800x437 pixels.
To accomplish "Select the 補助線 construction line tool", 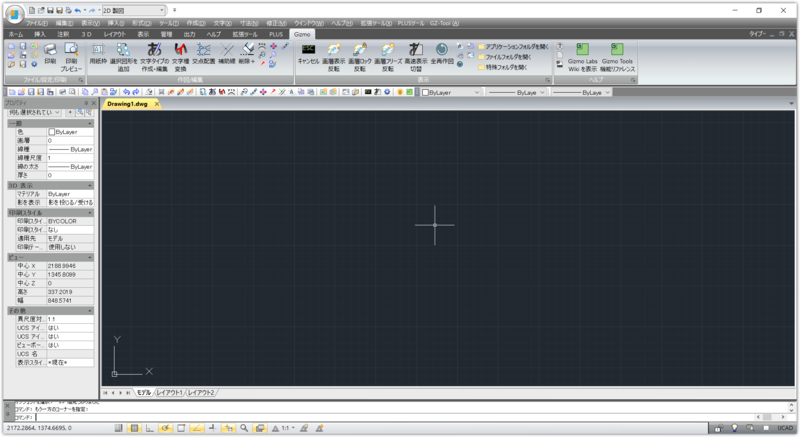I will (x=228, y=54).
